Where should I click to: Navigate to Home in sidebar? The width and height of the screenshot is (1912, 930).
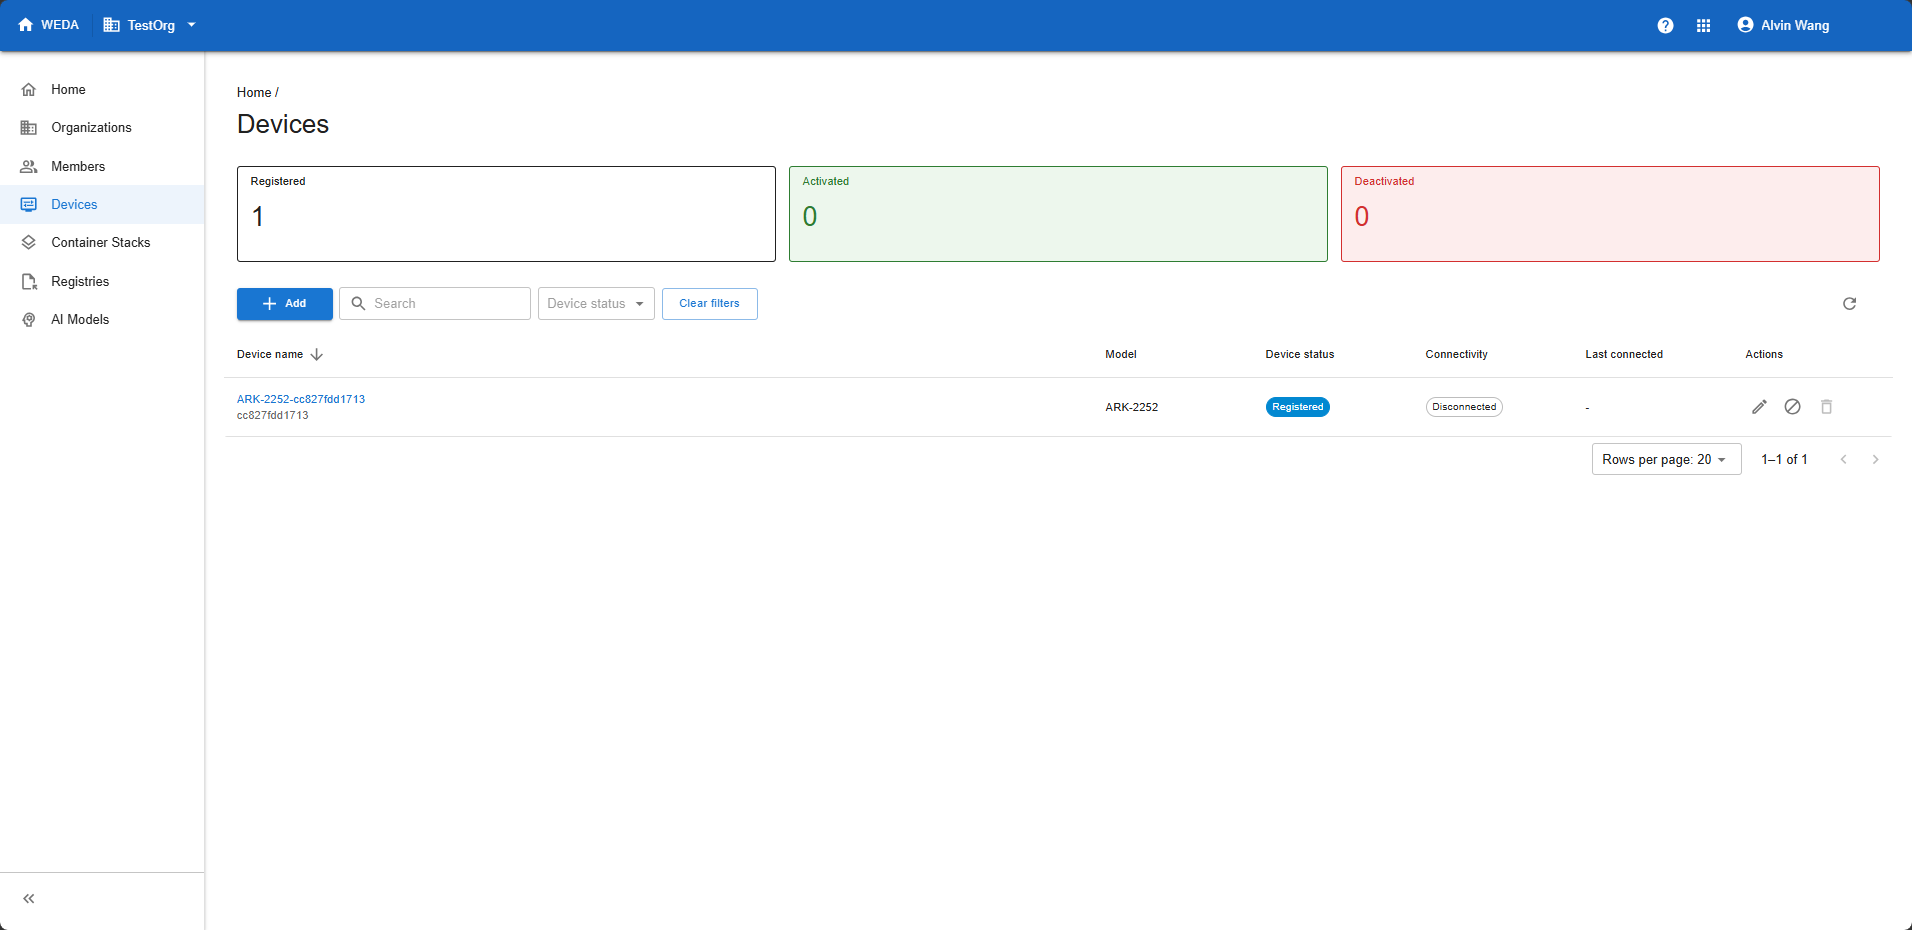[102, 90]
